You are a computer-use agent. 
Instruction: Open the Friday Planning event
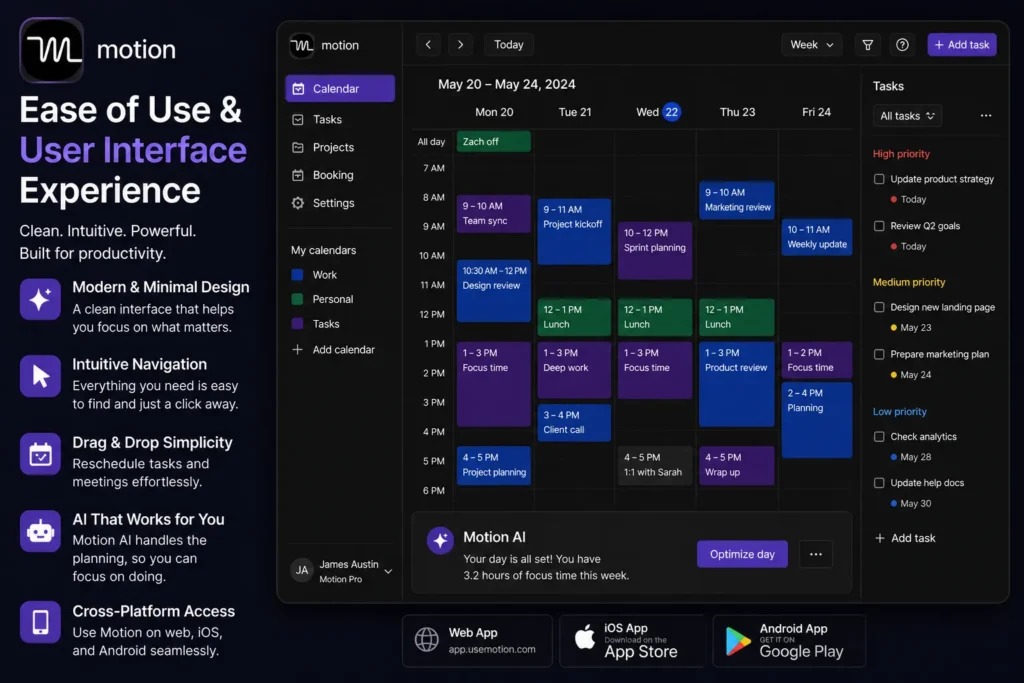click(817, 420)
